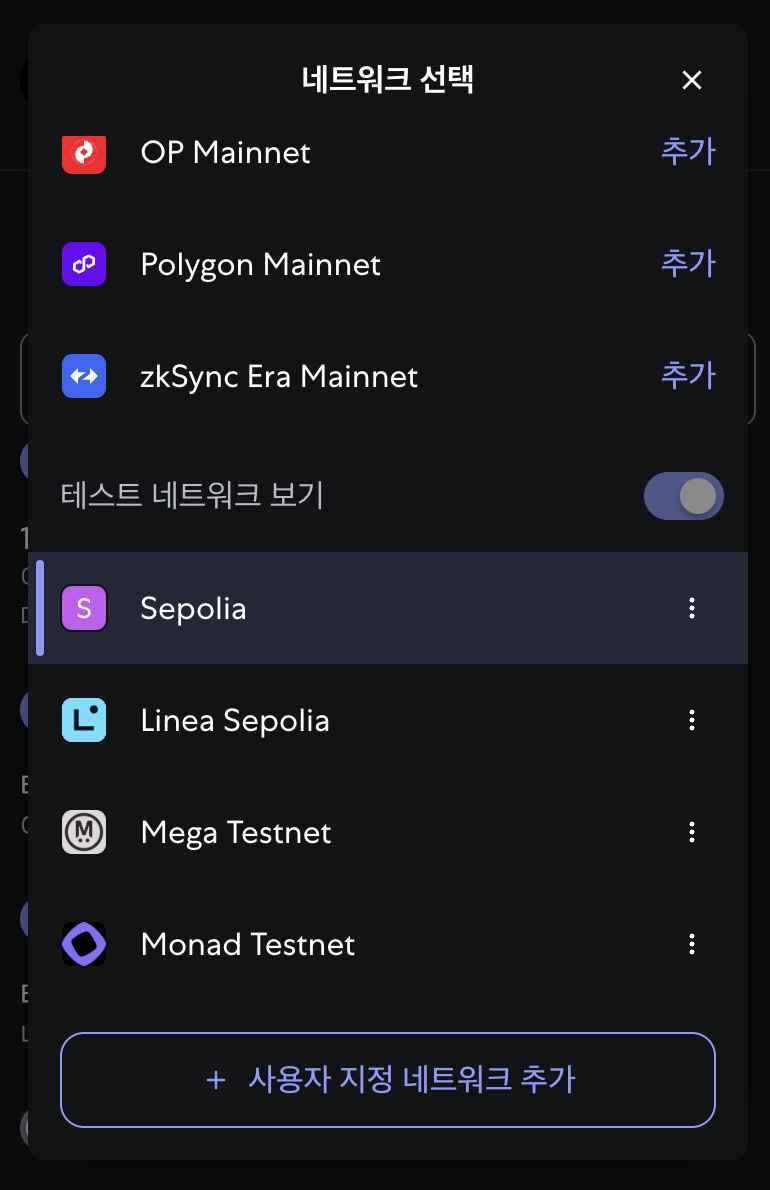Image resolution: width=770 pixels, height=1190 pixels.
Task: Toggle the 테스트 네트워크 보기 switch
Action: [x=684, y=496]
